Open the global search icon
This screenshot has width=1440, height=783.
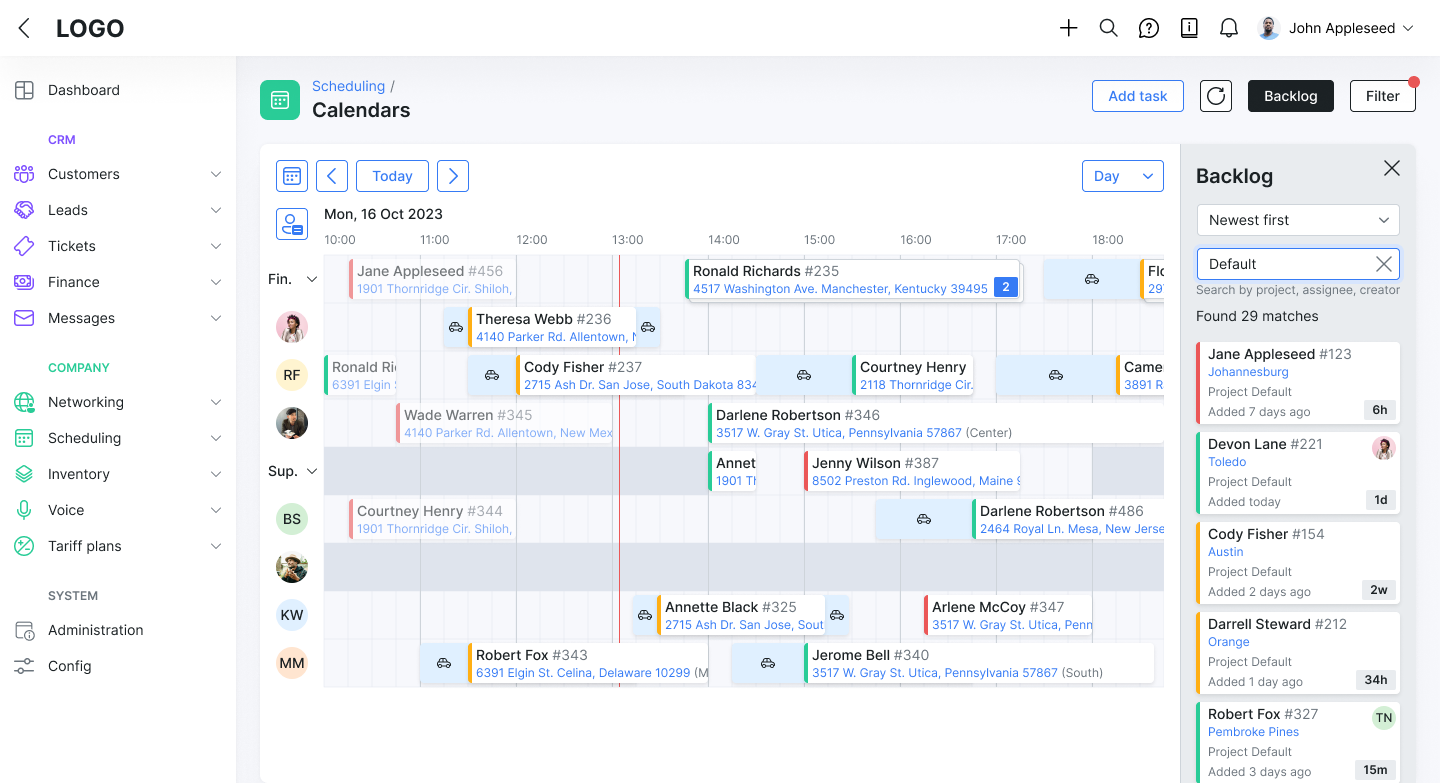[1108, 28]
